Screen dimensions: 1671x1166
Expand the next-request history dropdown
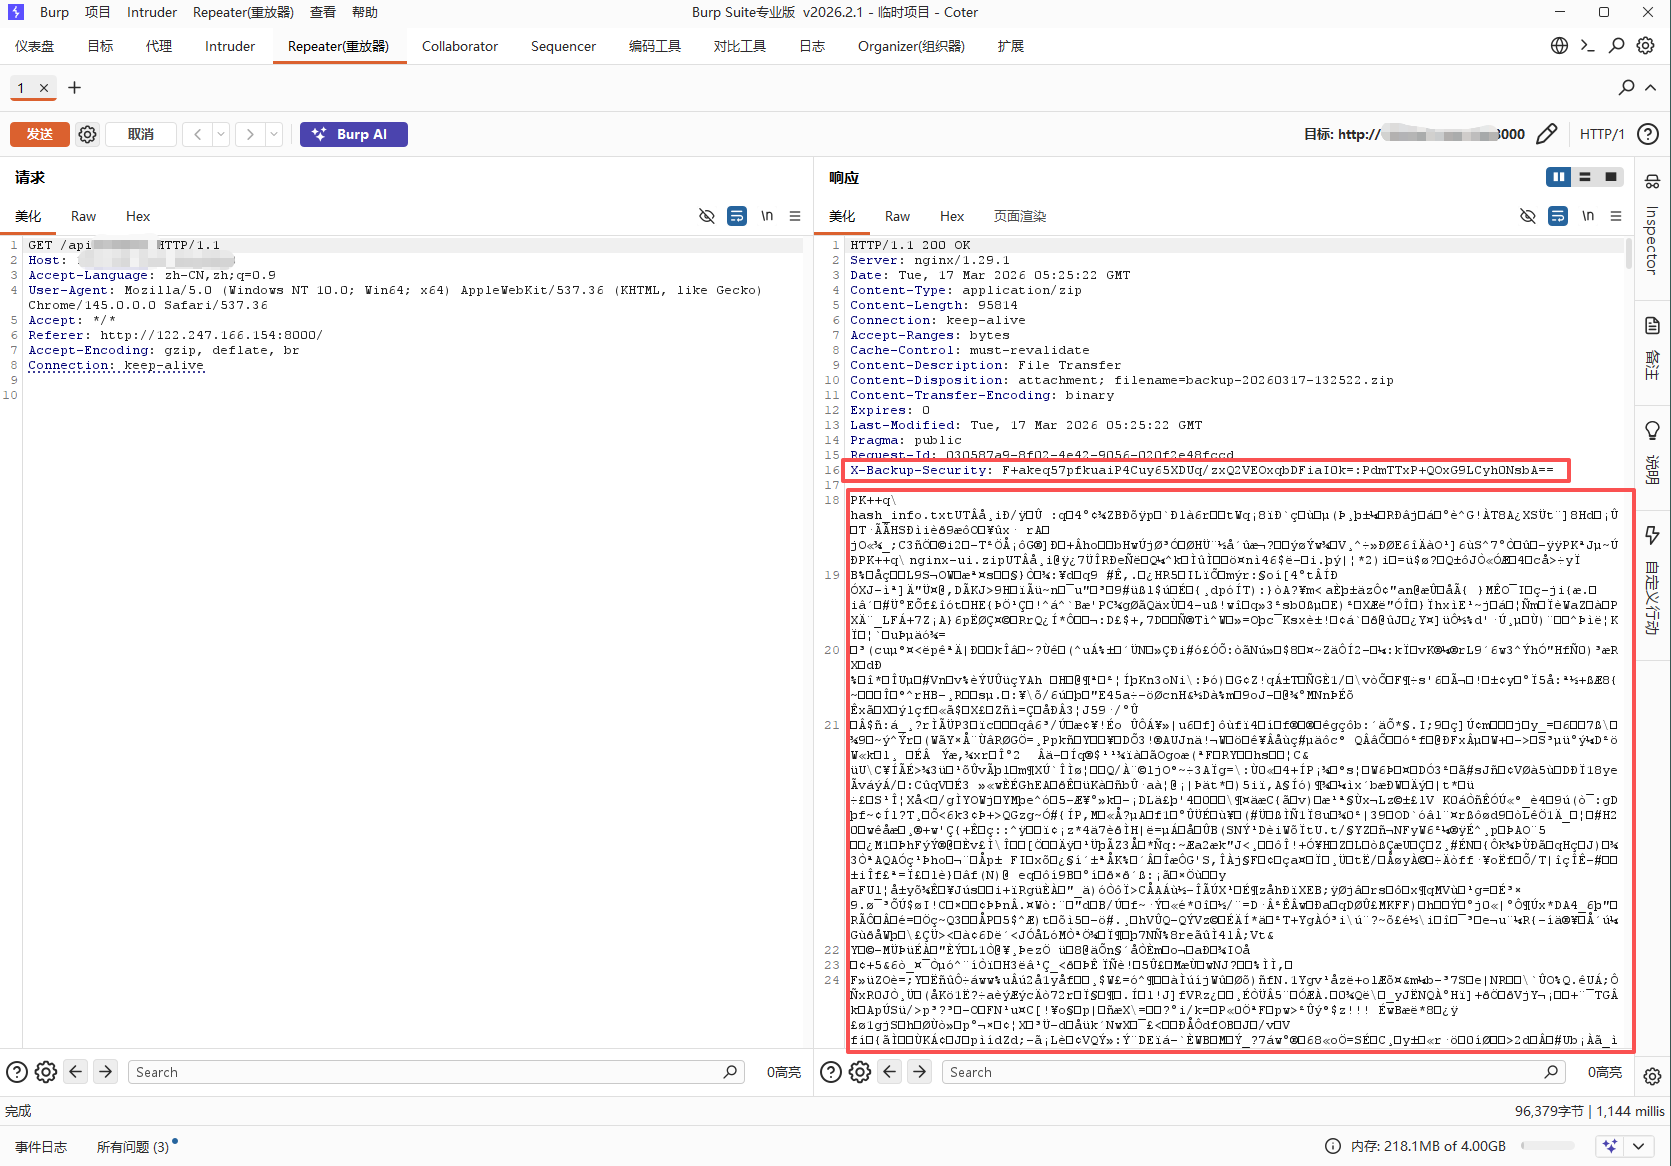[273, 134]
